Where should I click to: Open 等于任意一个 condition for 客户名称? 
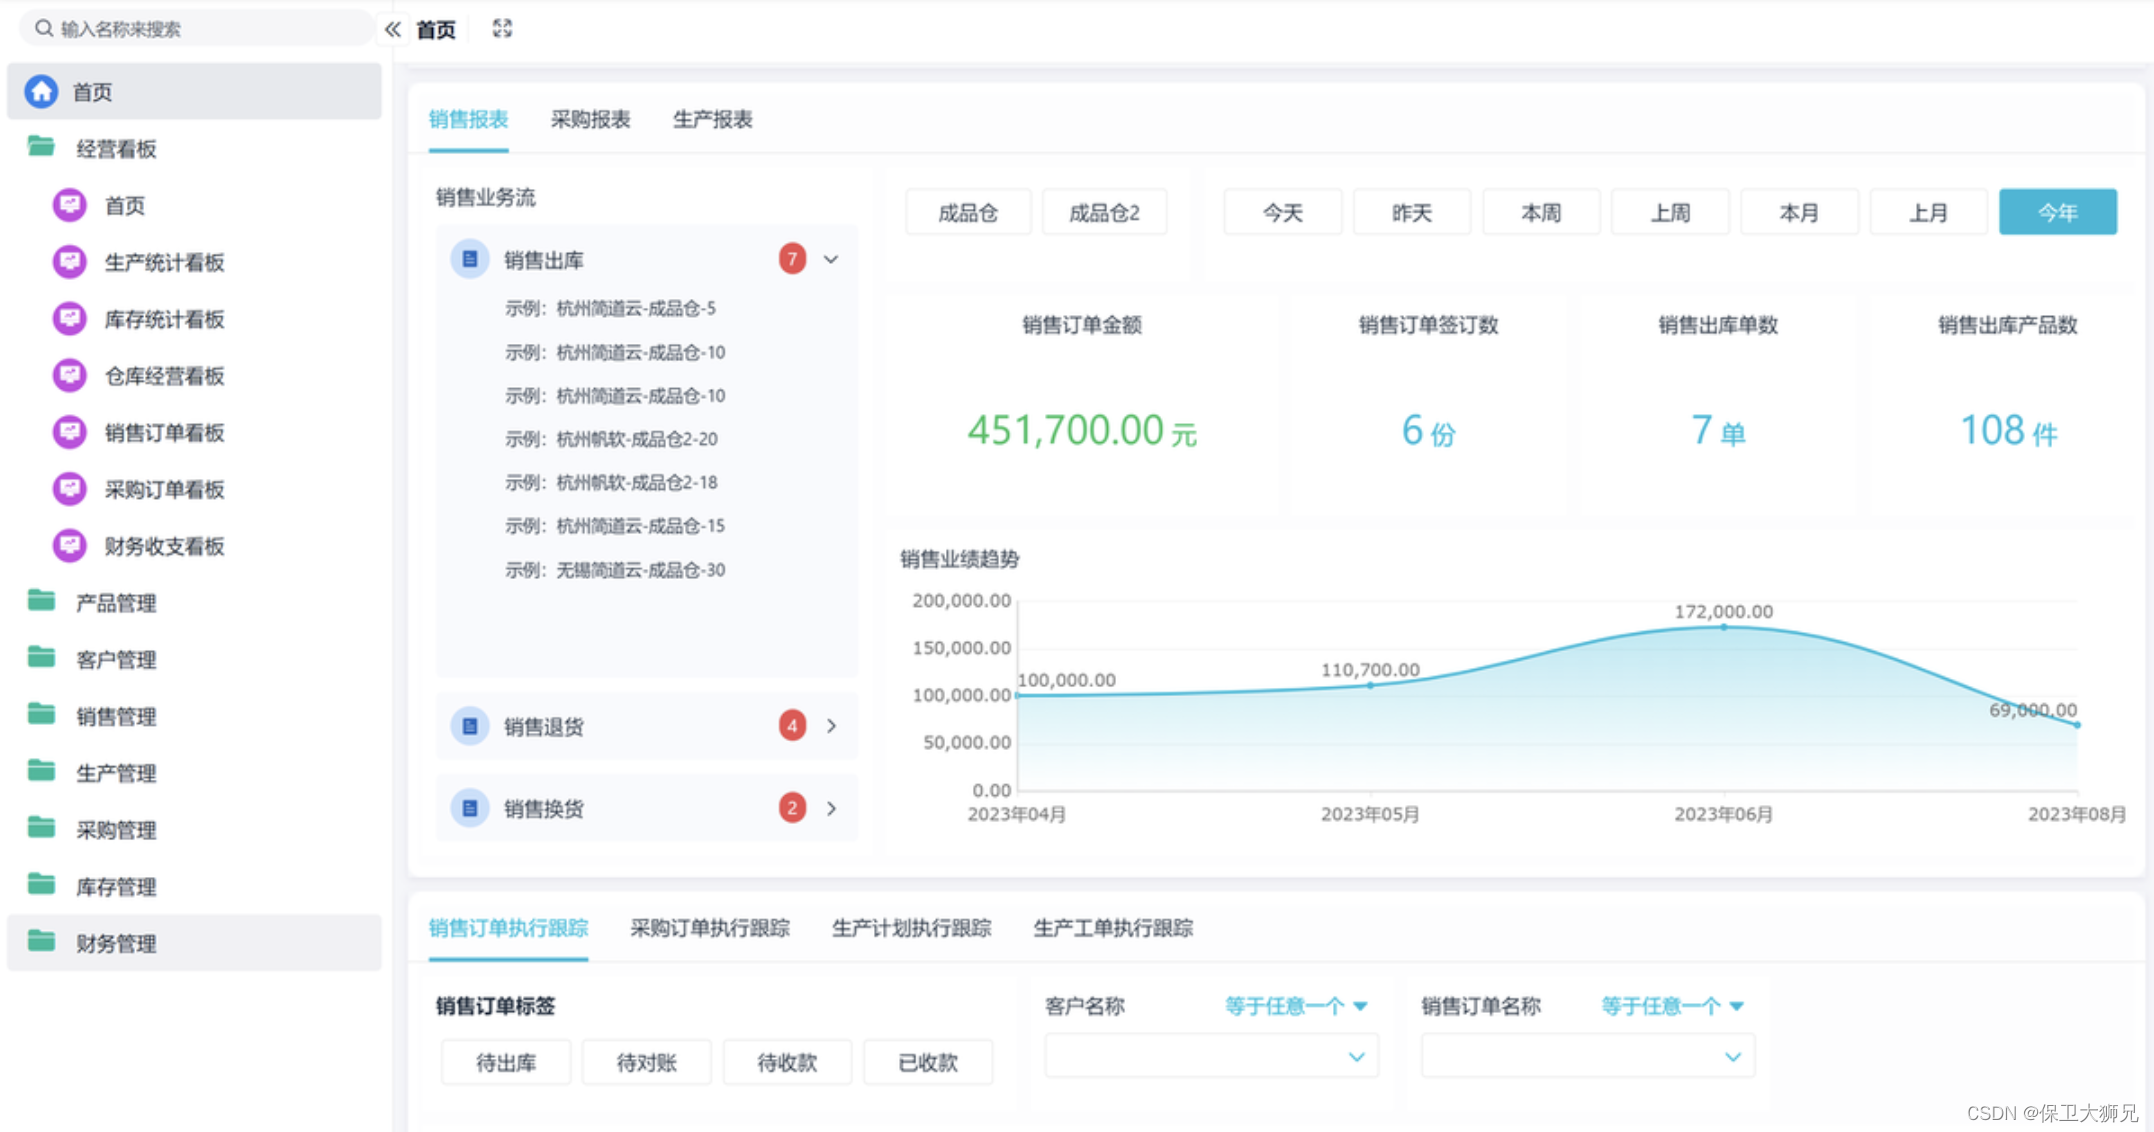click(x=1296, y=1006)
